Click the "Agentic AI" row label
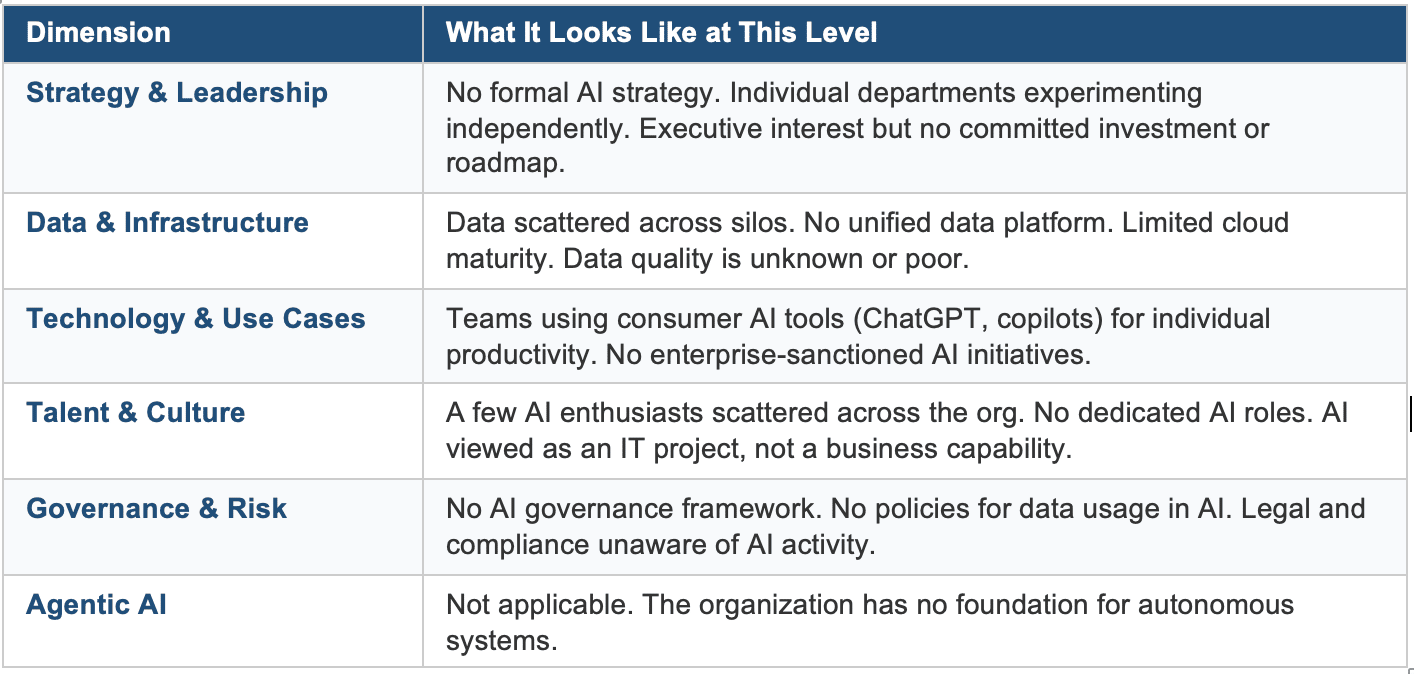Screen dimensions: 1414x674 click(x=96, y=604)
